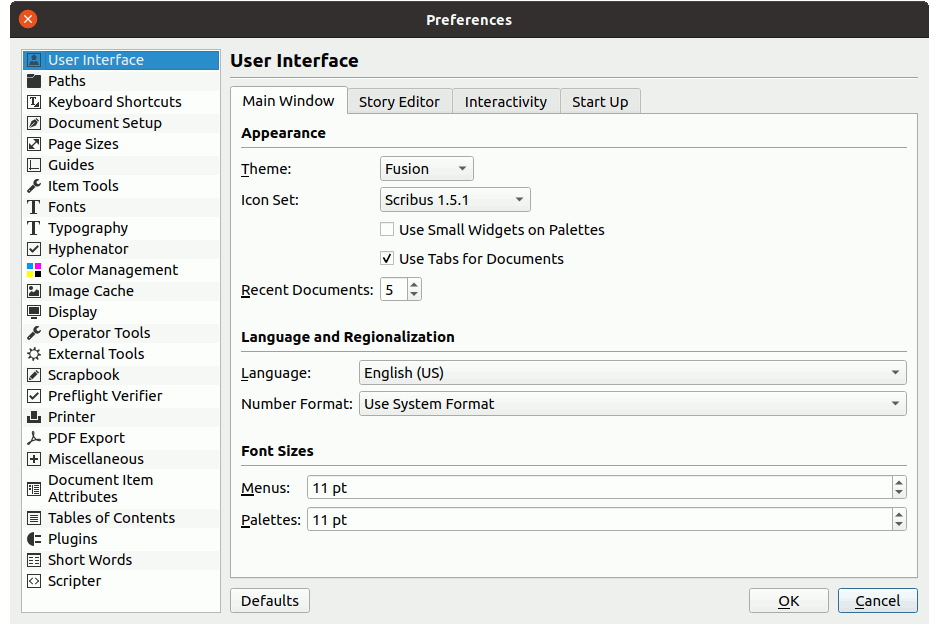Select the Printer icon in sidebar
939x634 pixels.
pyautogui.click(x=34, y=417)
